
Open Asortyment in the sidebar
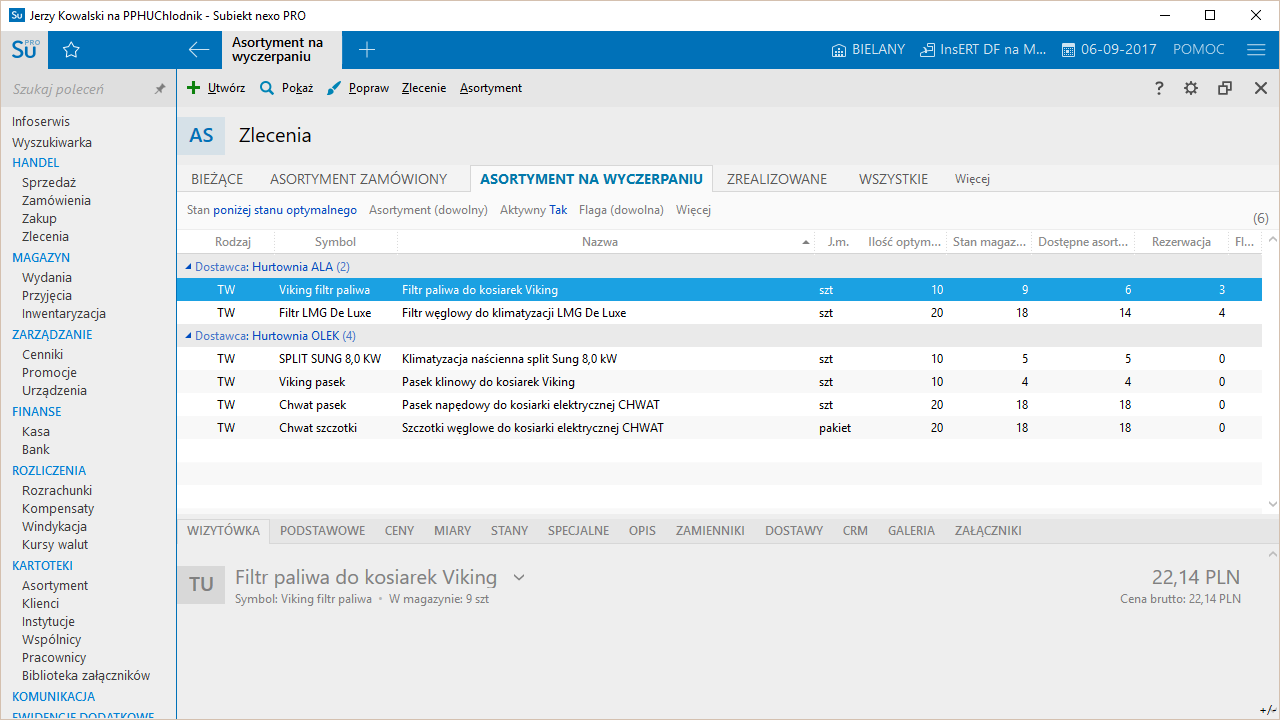(x=55, y=585)
